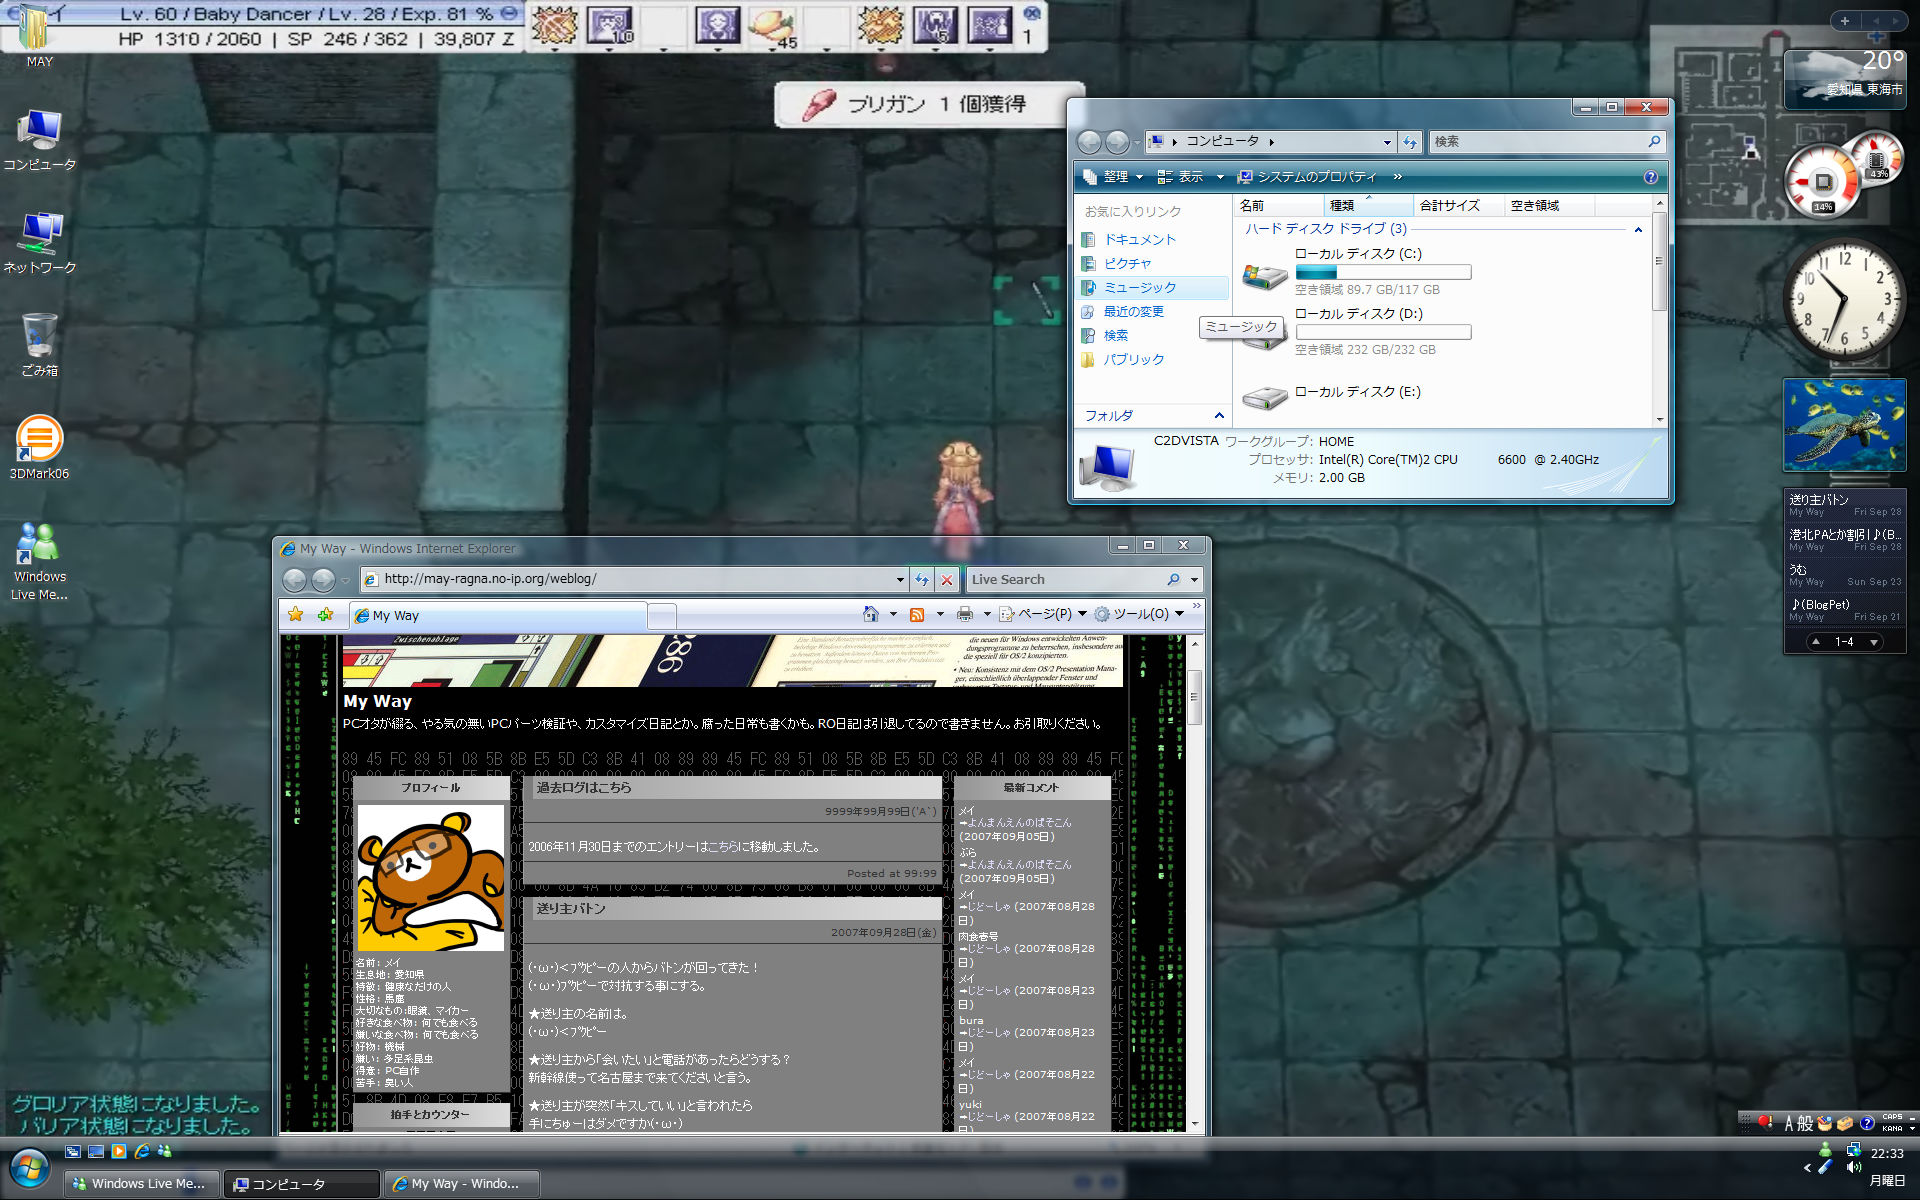Switch to the My Way browser tab
The height and width of the screenshot is (1200, 1920).
(x=497, y=616)
